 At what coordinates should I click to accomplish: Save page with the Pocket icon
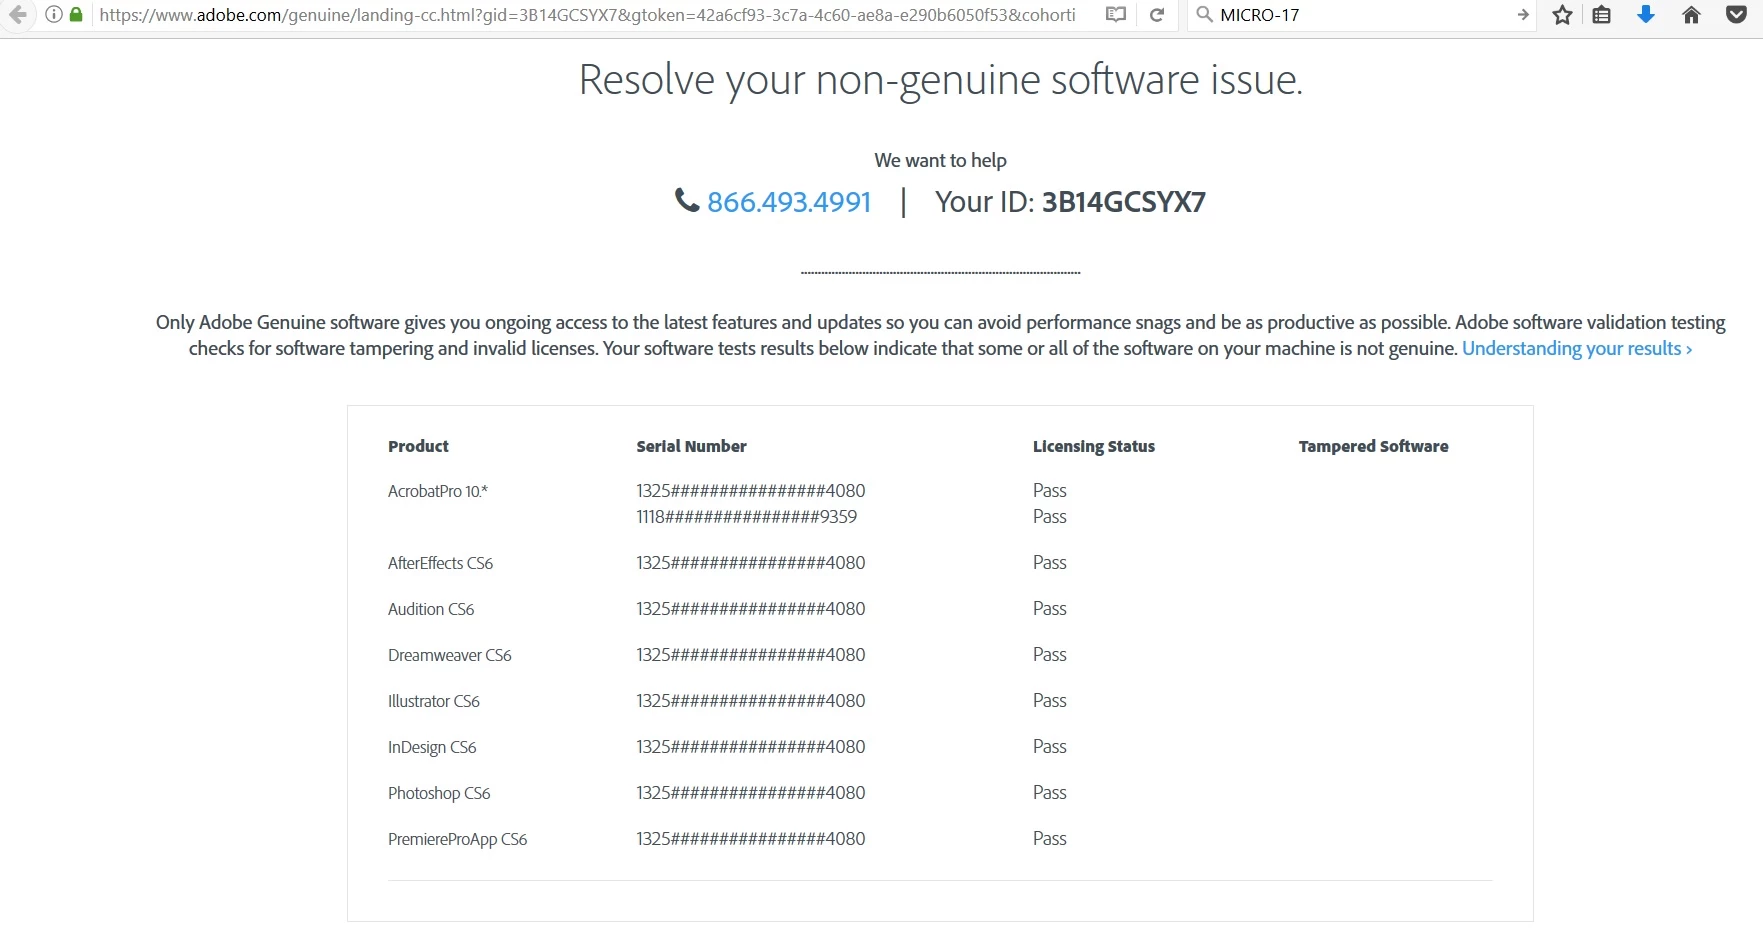[x=1737, y=15]
